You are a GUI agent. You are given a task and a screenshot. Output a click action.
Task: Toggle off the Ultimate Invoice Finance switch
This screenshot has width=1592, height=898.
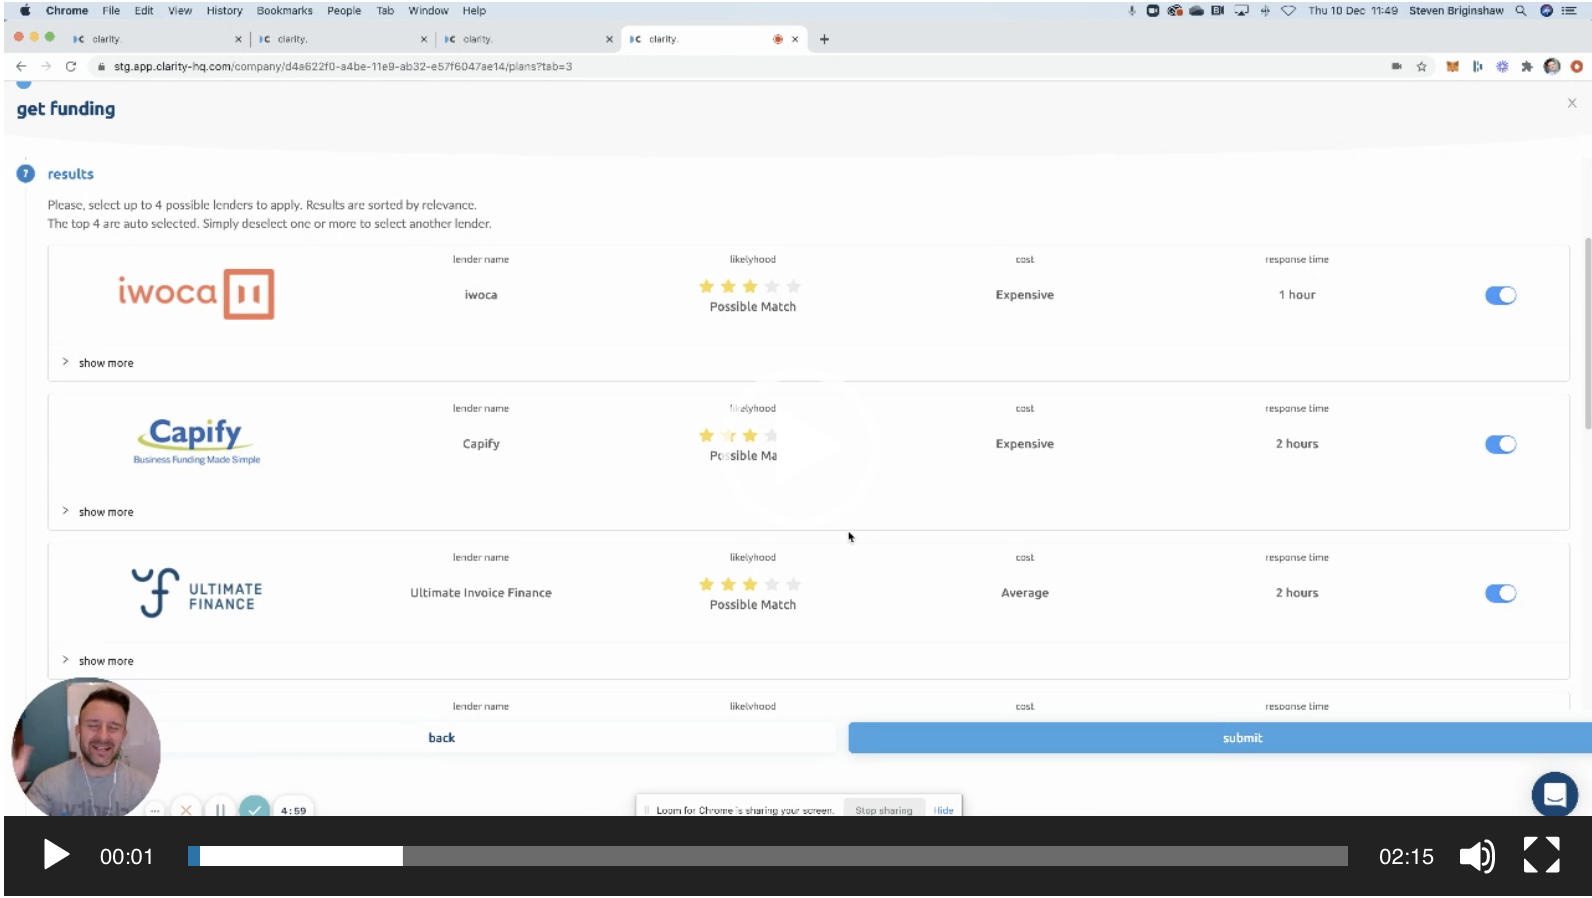(x=1500, y=593)
